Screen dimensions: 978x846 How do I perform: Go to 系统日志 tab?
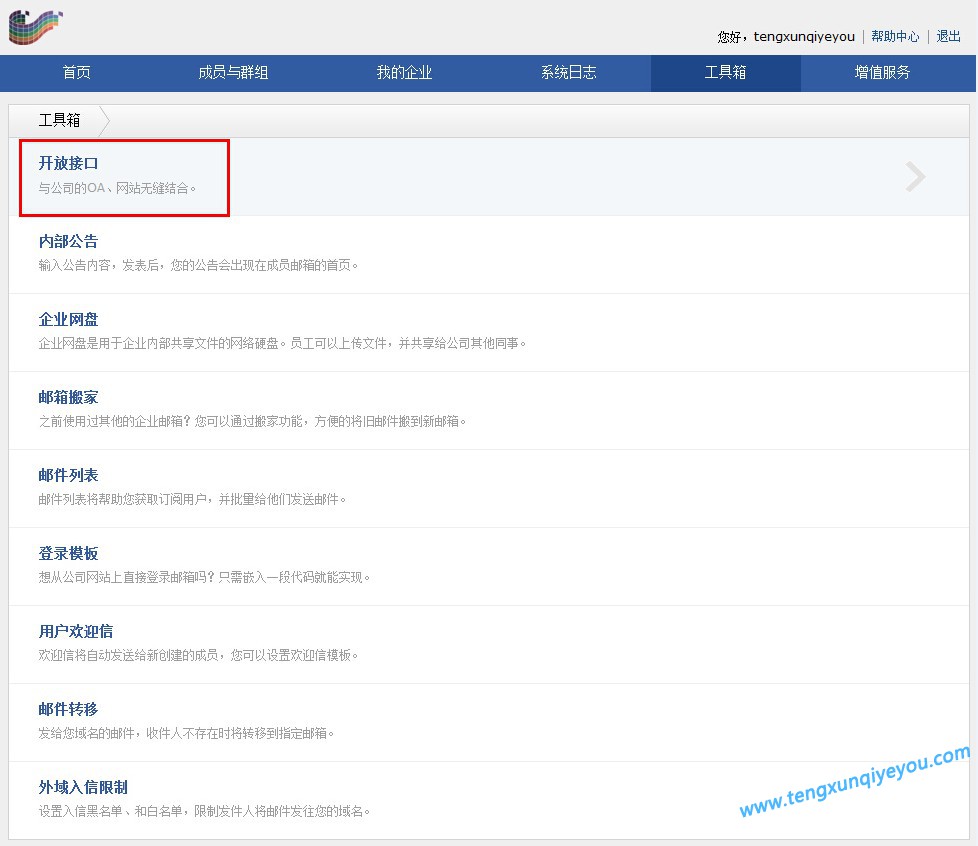click(568, 72)
